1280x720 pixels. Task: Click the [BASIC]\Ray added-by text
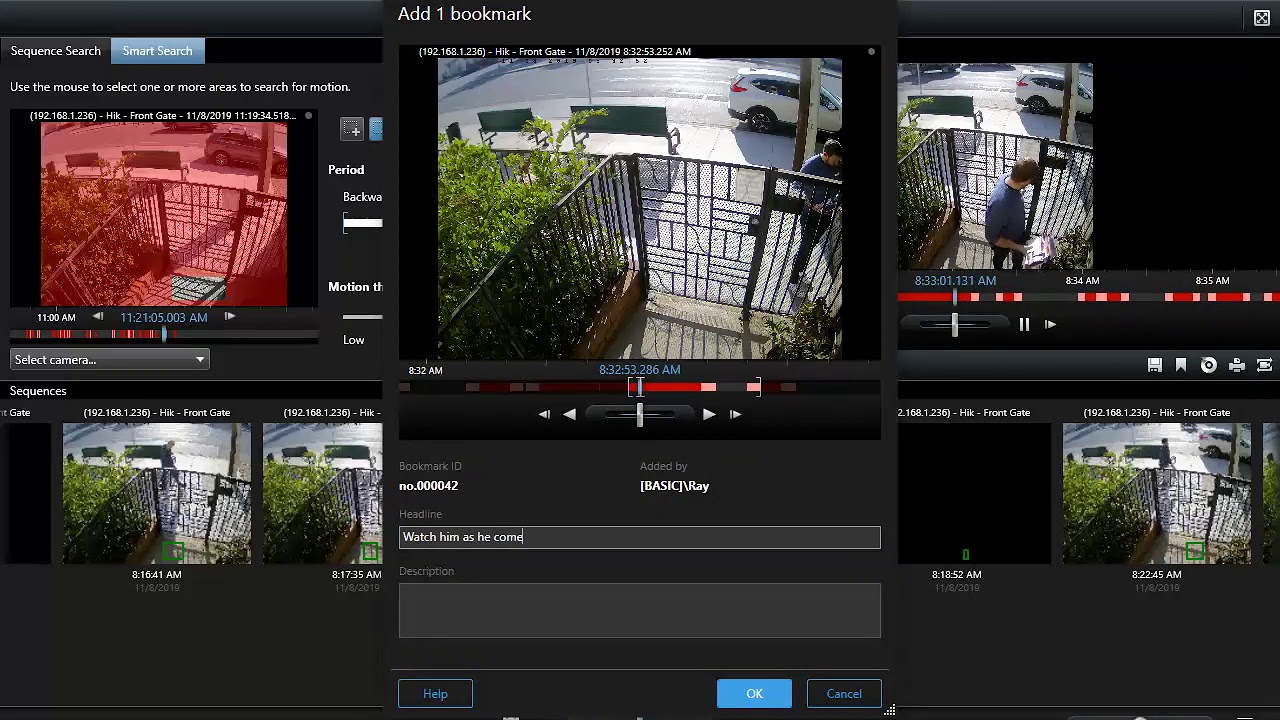pos(675,486)
